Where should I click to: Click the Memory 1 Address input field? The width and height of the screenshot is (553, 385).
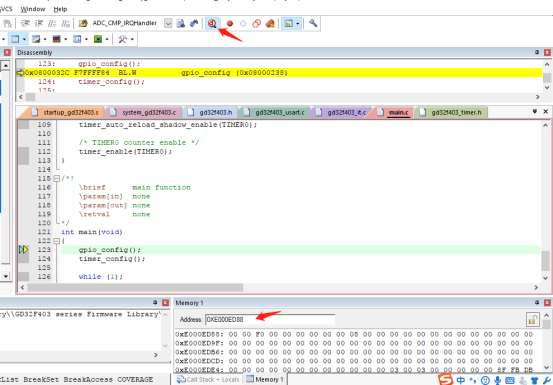click(x=270, y=319)
